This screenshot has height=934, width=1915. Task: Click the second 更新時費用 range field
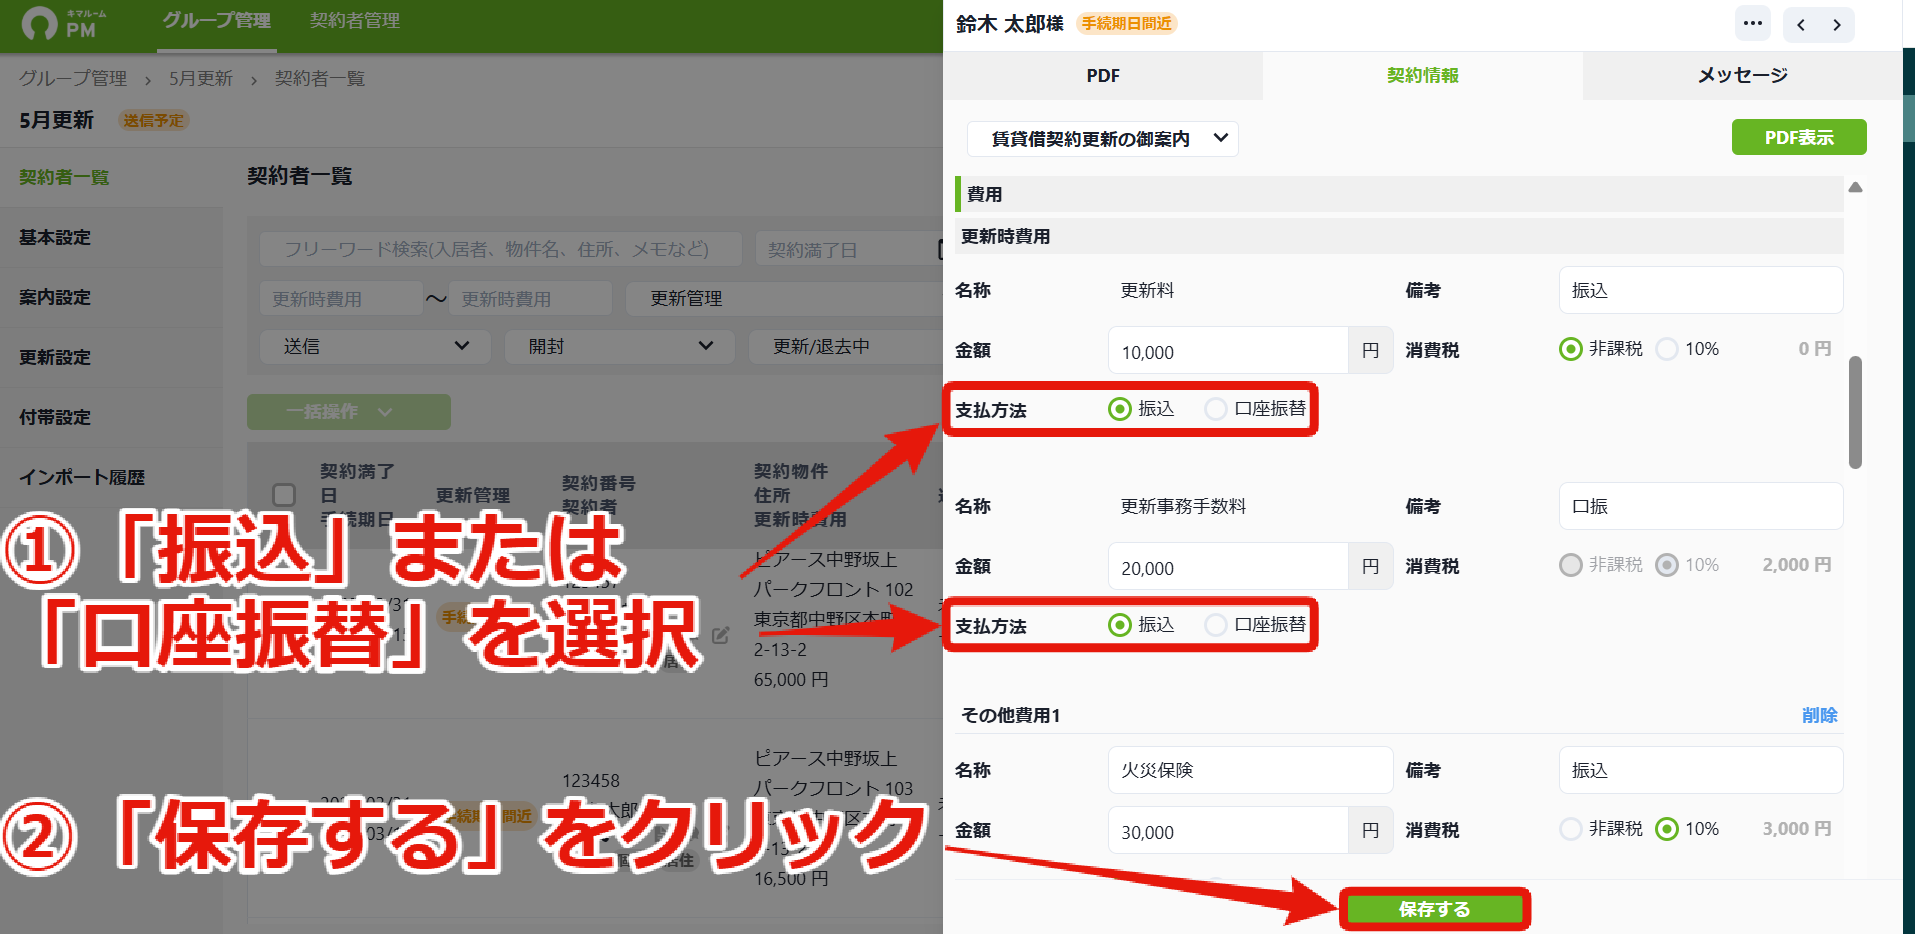point(530,298)
